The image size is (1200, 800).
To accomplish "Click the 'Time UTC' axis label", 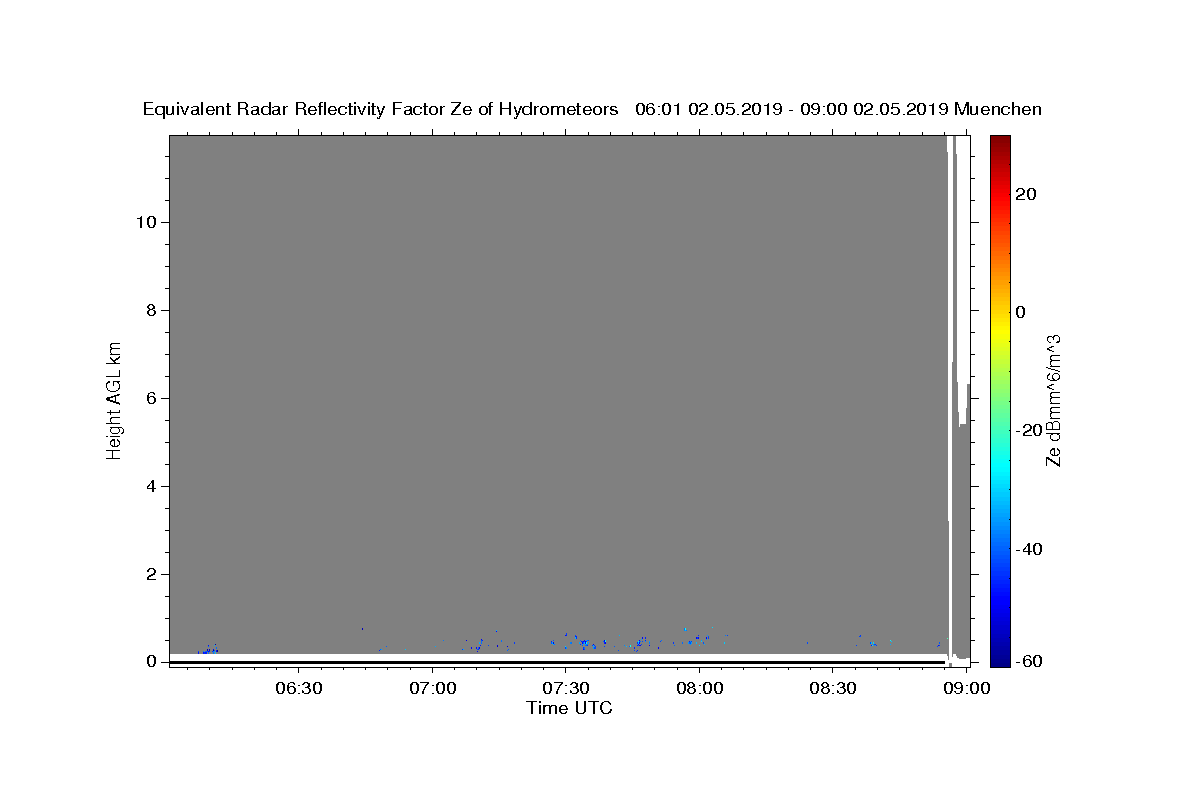I will [x=569, y=708].
